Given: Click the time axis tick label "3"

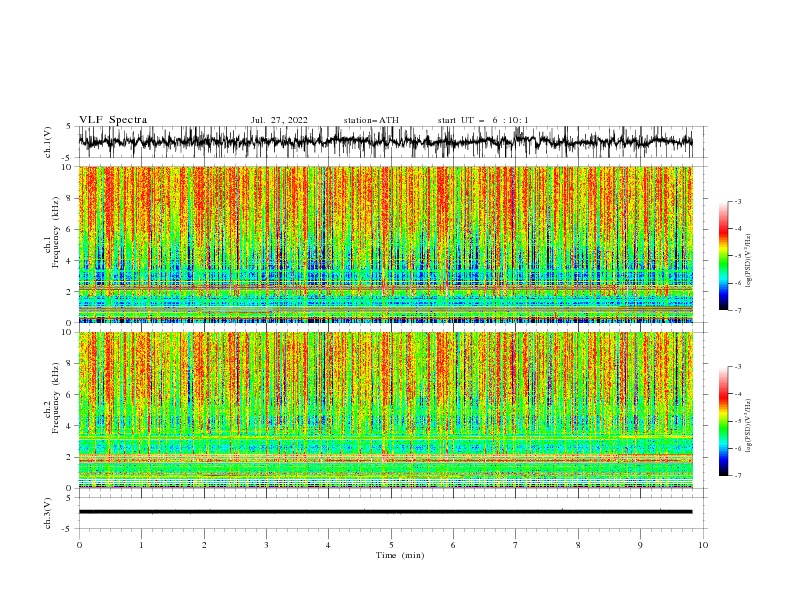Looking at the screenshot, I should 266,545.
